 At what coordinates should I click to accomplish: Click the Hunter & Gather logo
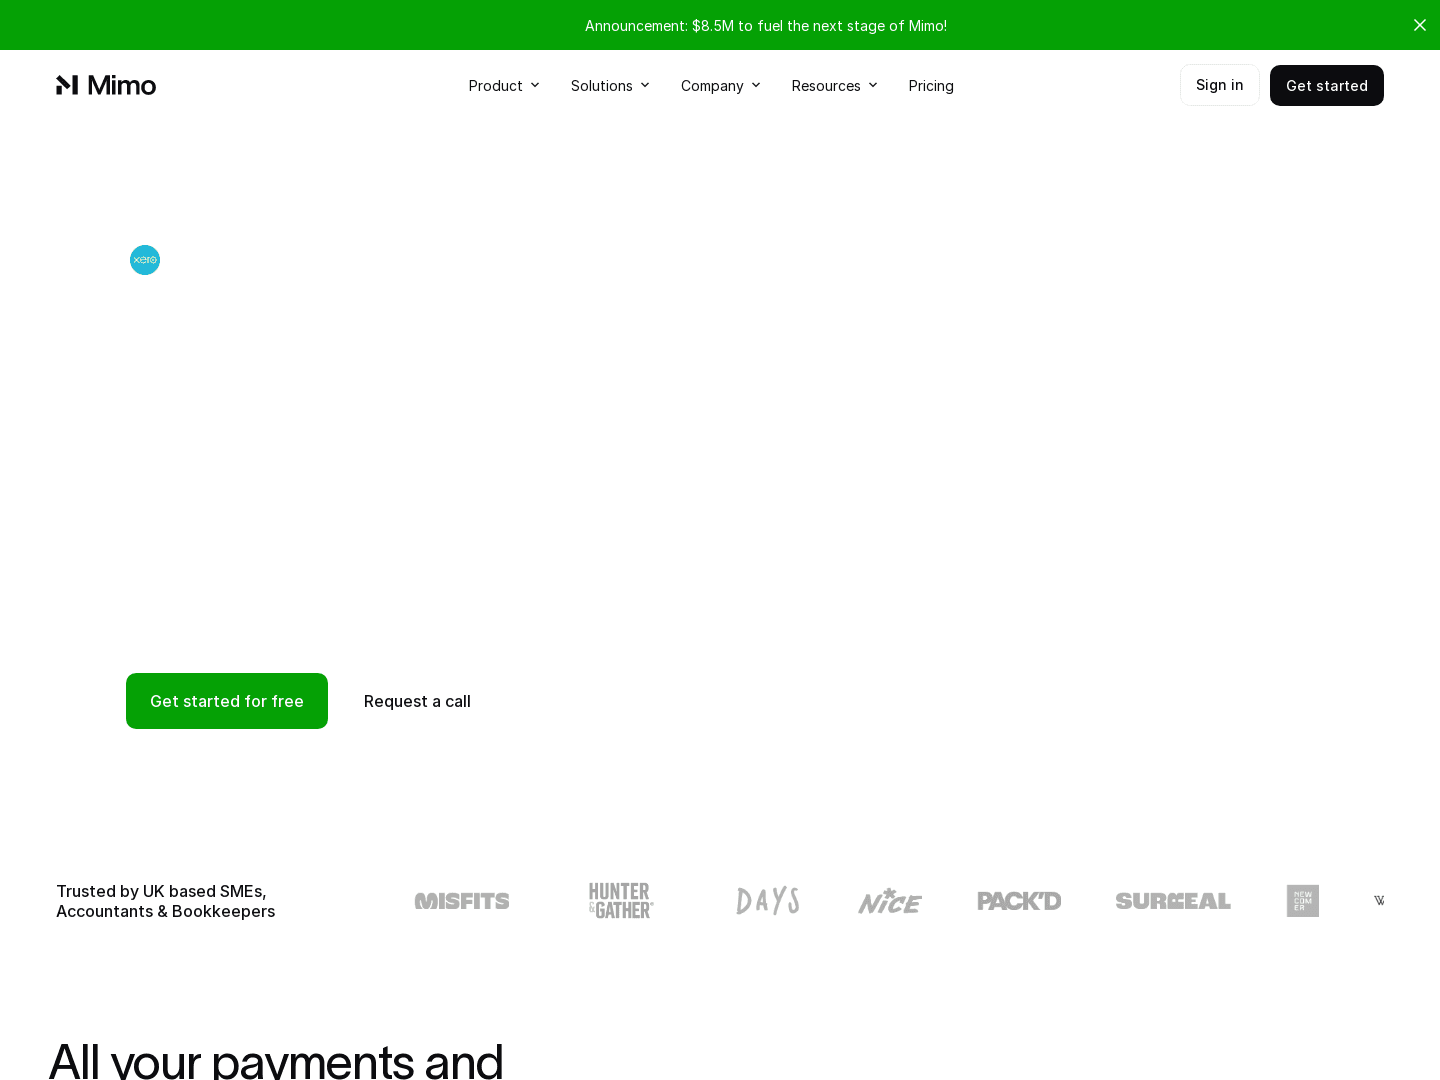coord(620,900)
